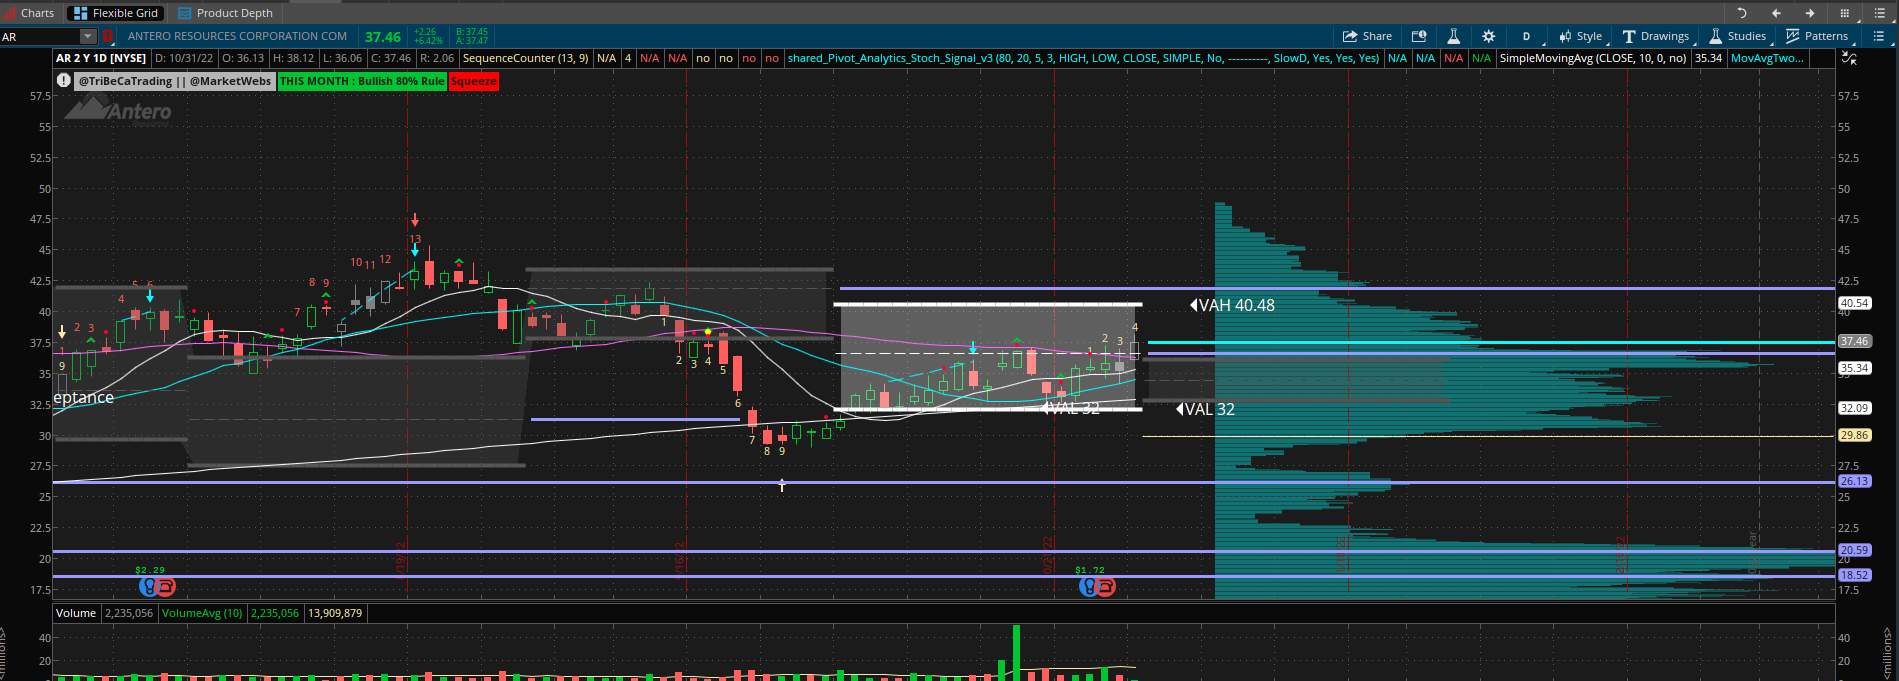The width and height of the screenshot is (1899, 681).
Task: Open the flask icon beside the gear
Action: point(1454,36)
